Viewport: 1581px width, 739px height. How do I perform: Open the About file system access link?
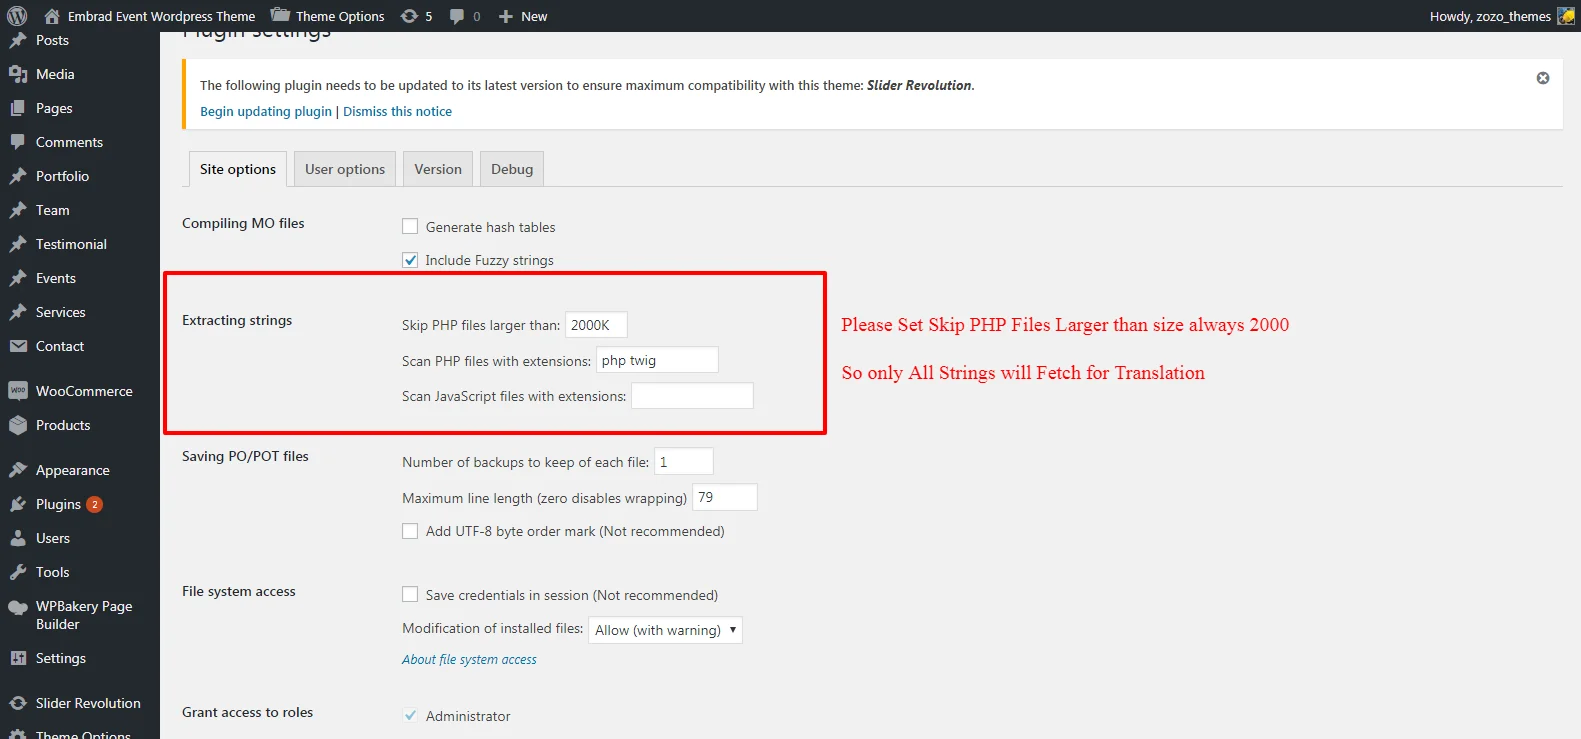coord(469,660)
